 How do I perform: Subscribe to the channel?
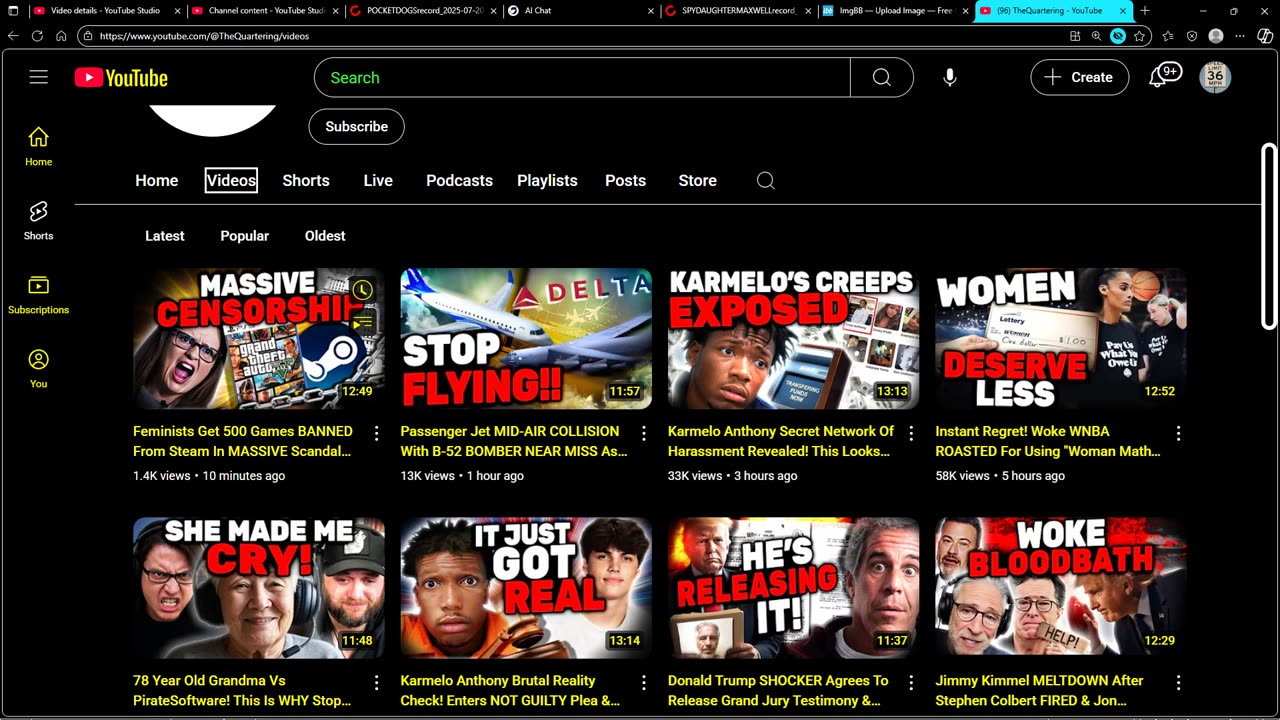click(x=356, y=127)
